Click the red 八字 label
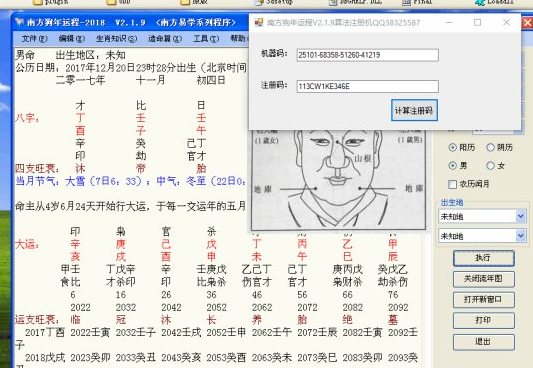 [x=27, y=118]
